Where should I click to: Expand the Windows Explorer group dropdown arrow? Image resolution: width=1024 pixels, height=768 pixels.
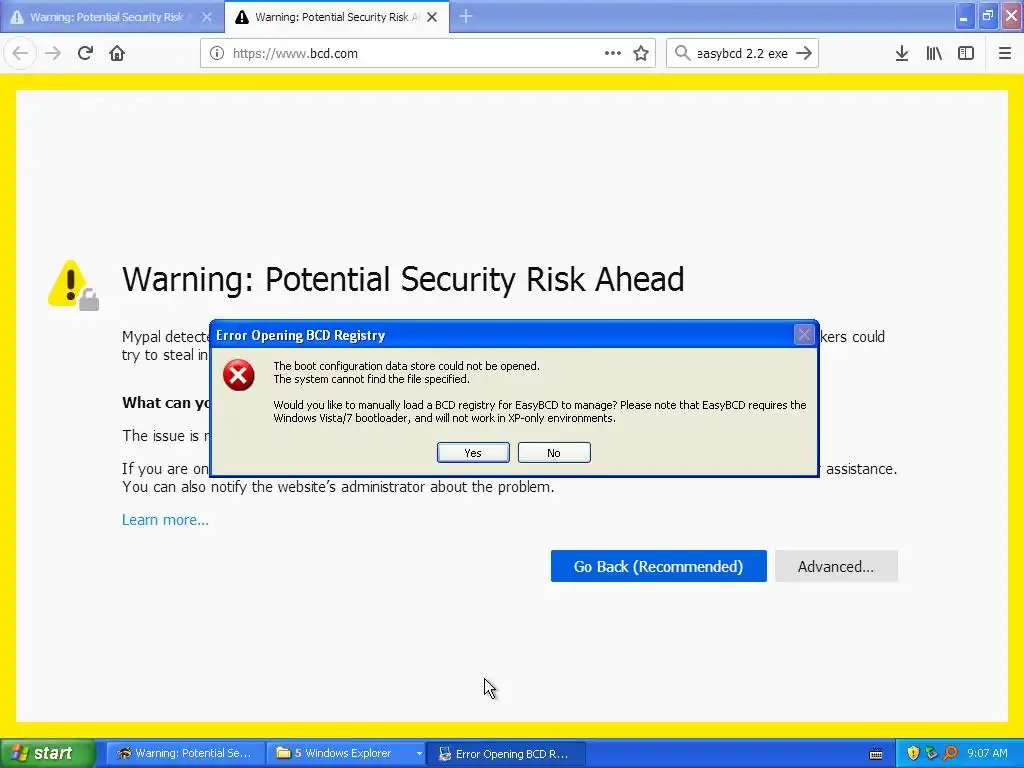[419, 754]
